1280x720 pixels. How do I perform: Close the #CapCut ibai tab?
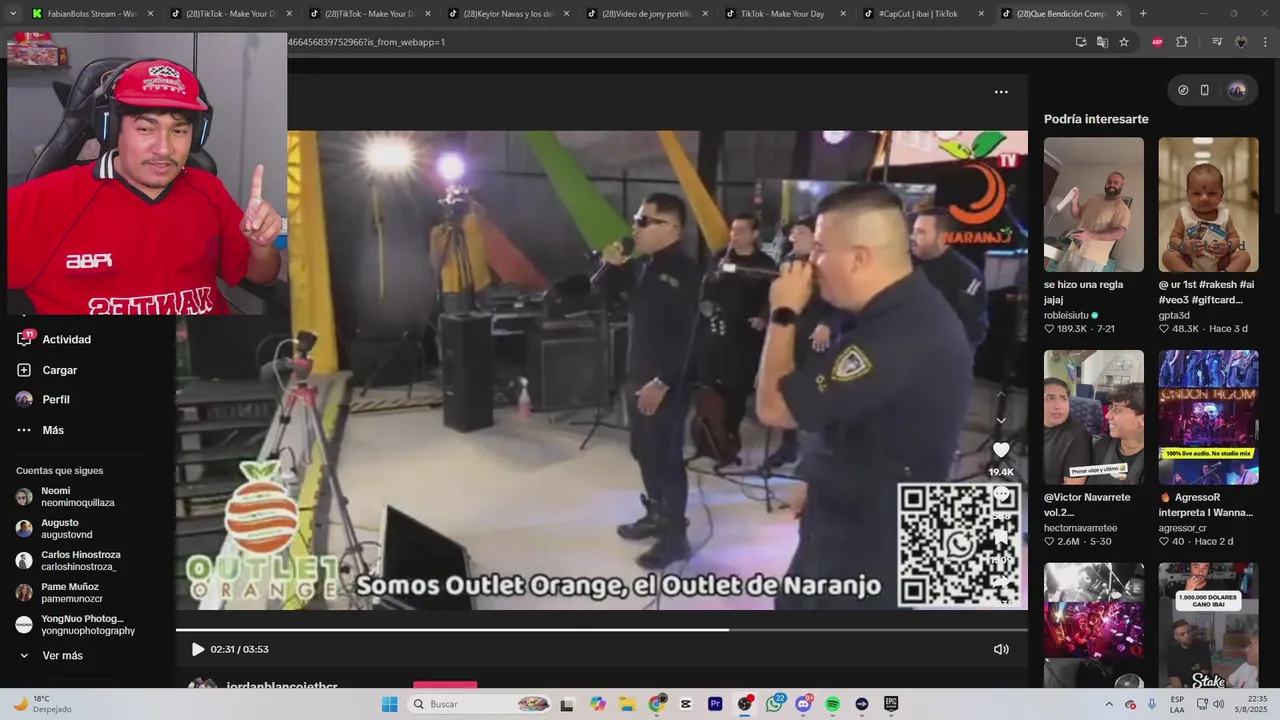coord(980,14)
